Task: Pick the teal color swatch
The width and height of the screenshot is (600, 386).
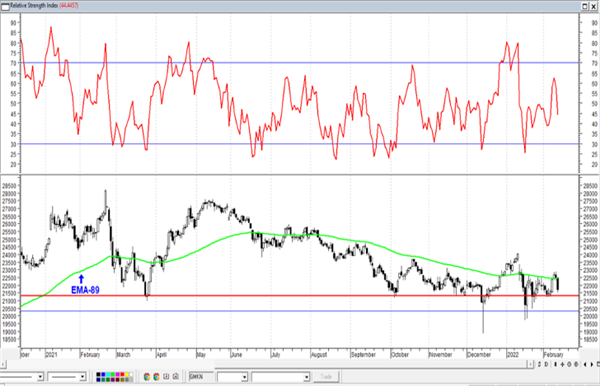Action: [x=103, y=379]
